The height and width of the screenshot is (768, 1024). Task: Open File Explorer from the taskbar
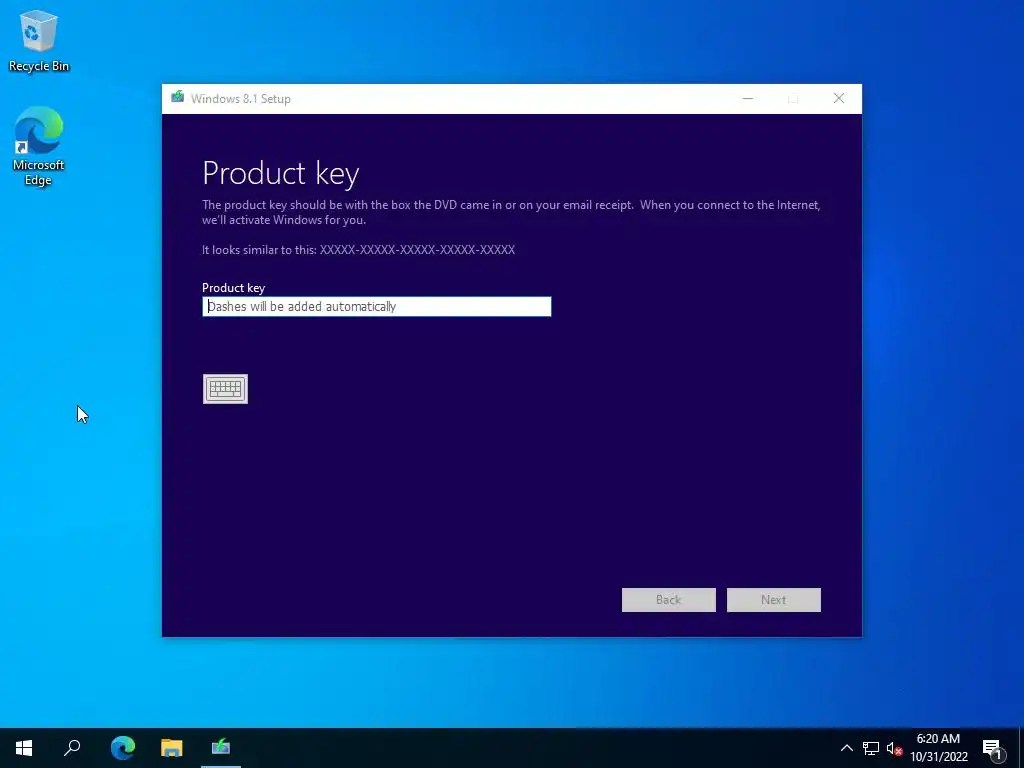(172, 747)
